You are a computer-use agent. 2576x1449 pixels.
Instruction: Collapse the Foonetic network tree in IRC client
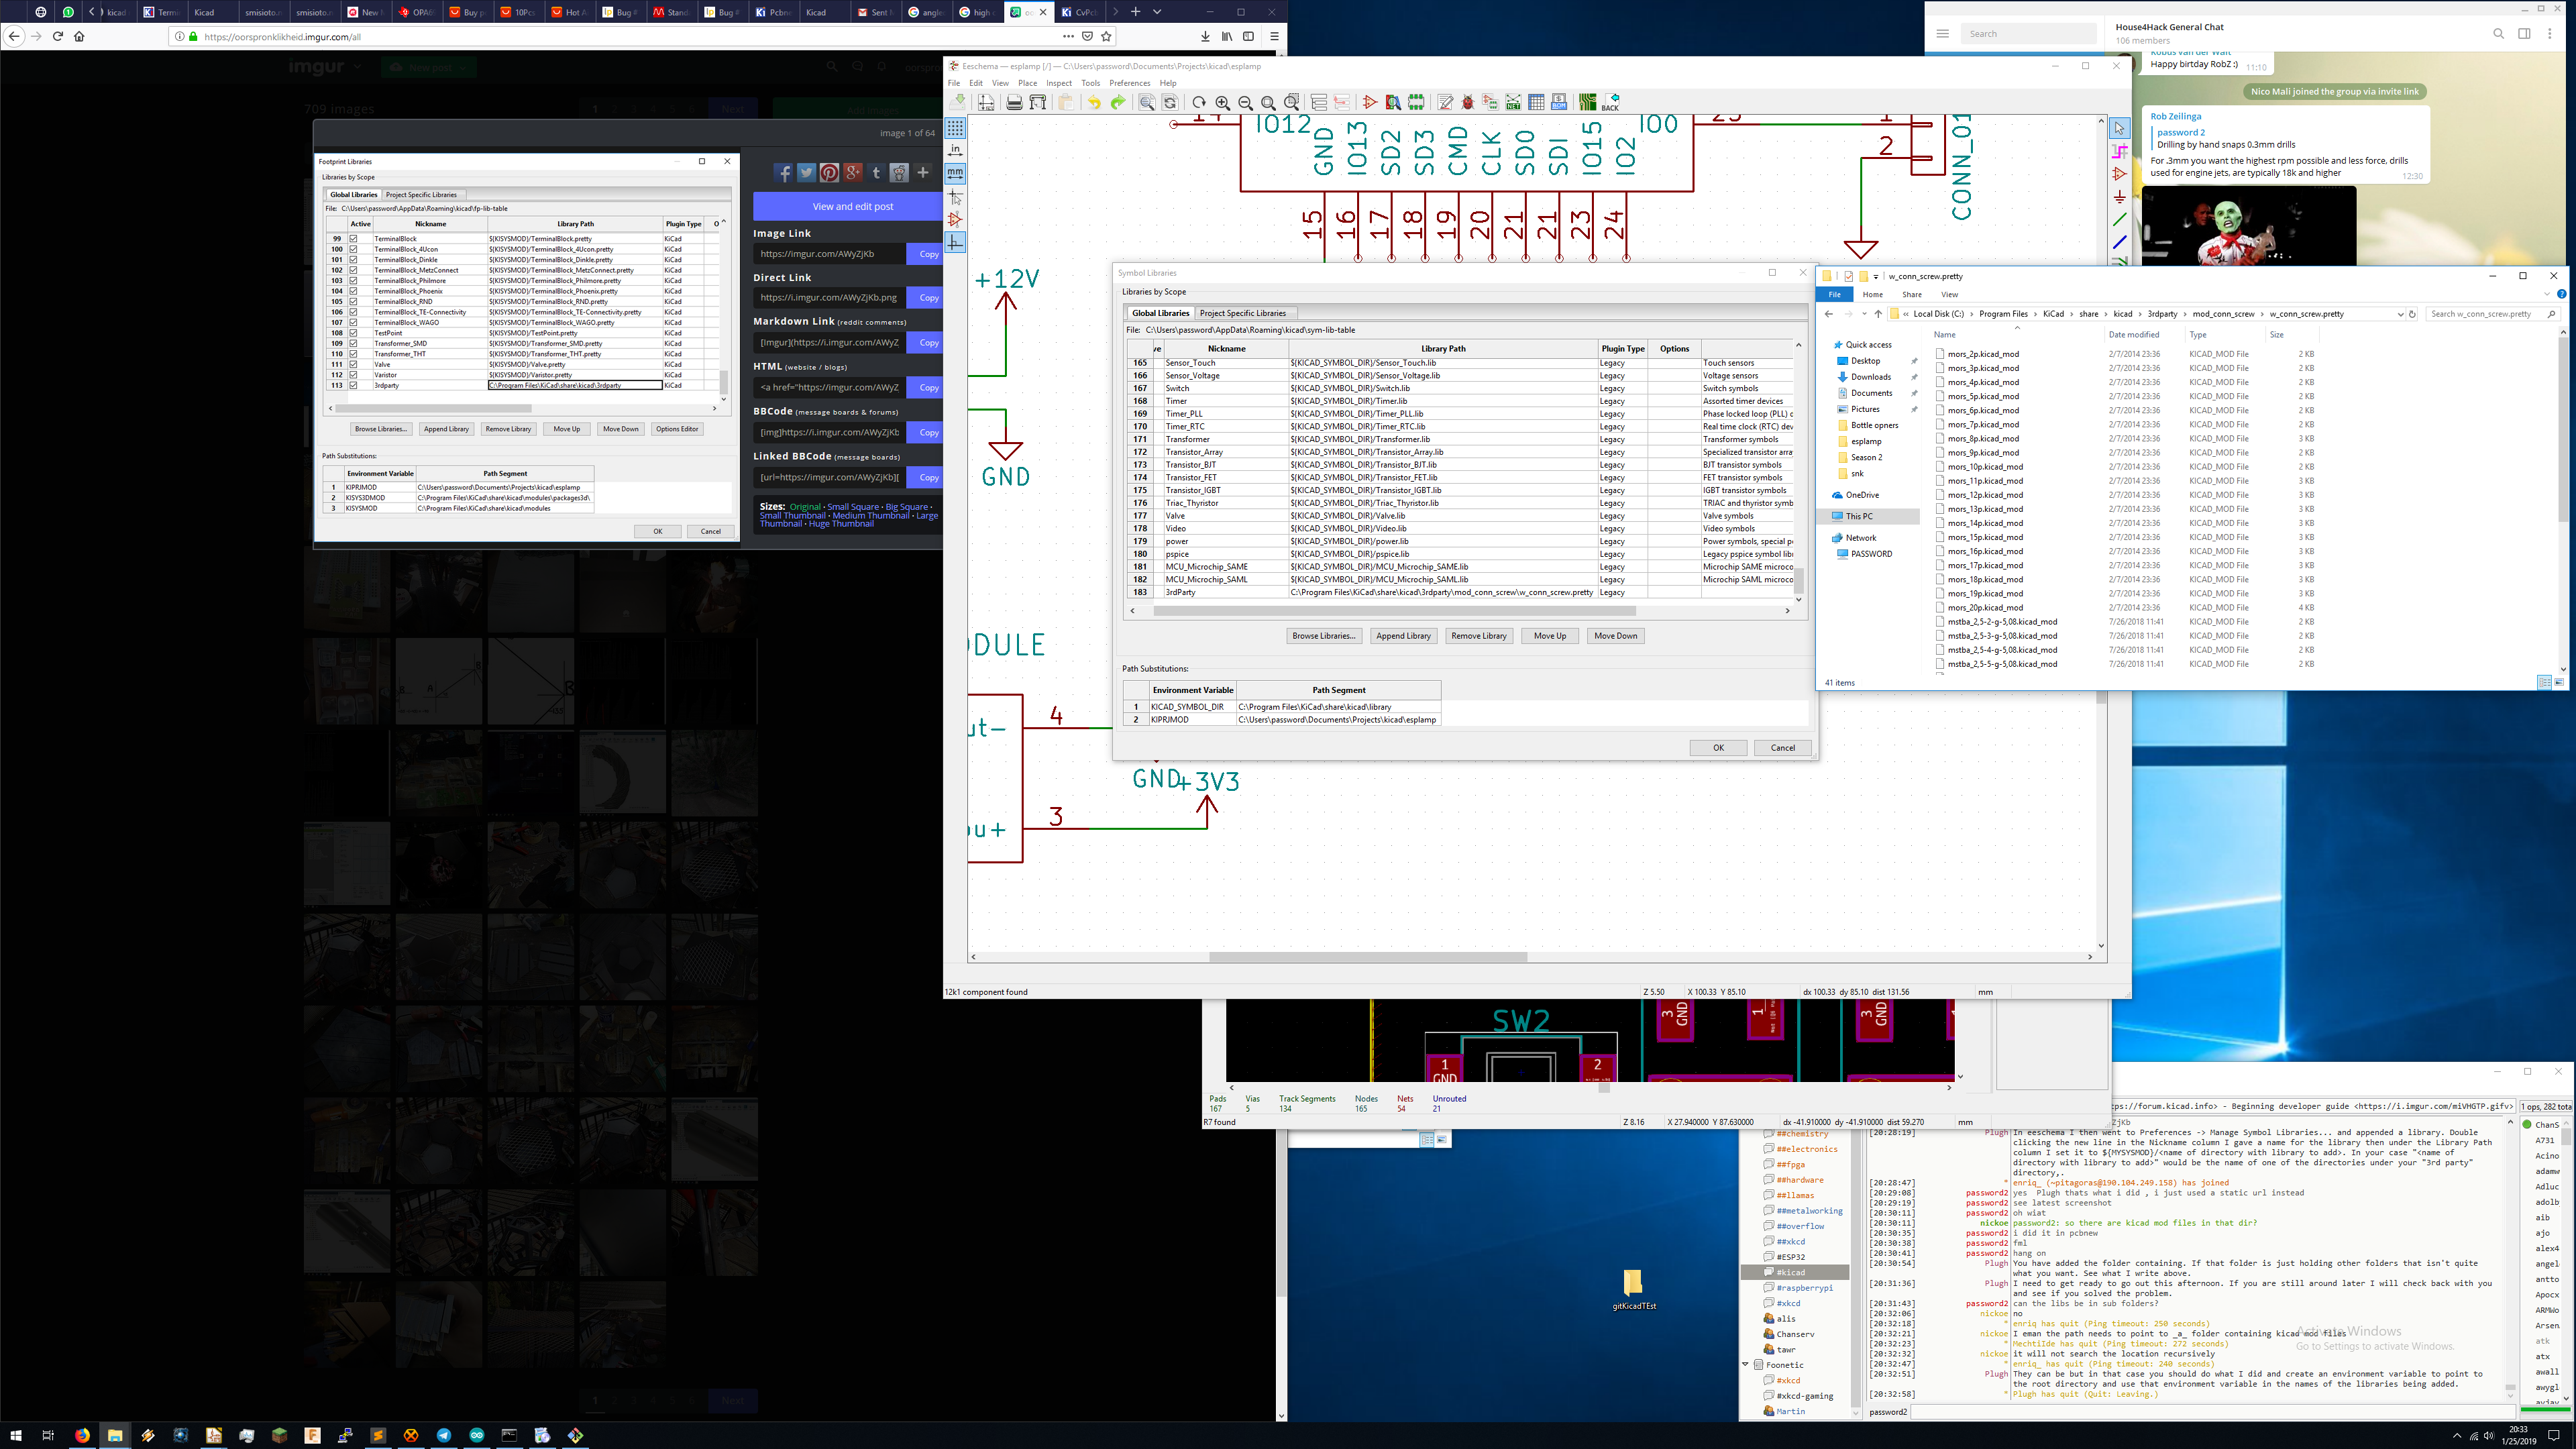pyautogui.click(x=1746, y=1364)
